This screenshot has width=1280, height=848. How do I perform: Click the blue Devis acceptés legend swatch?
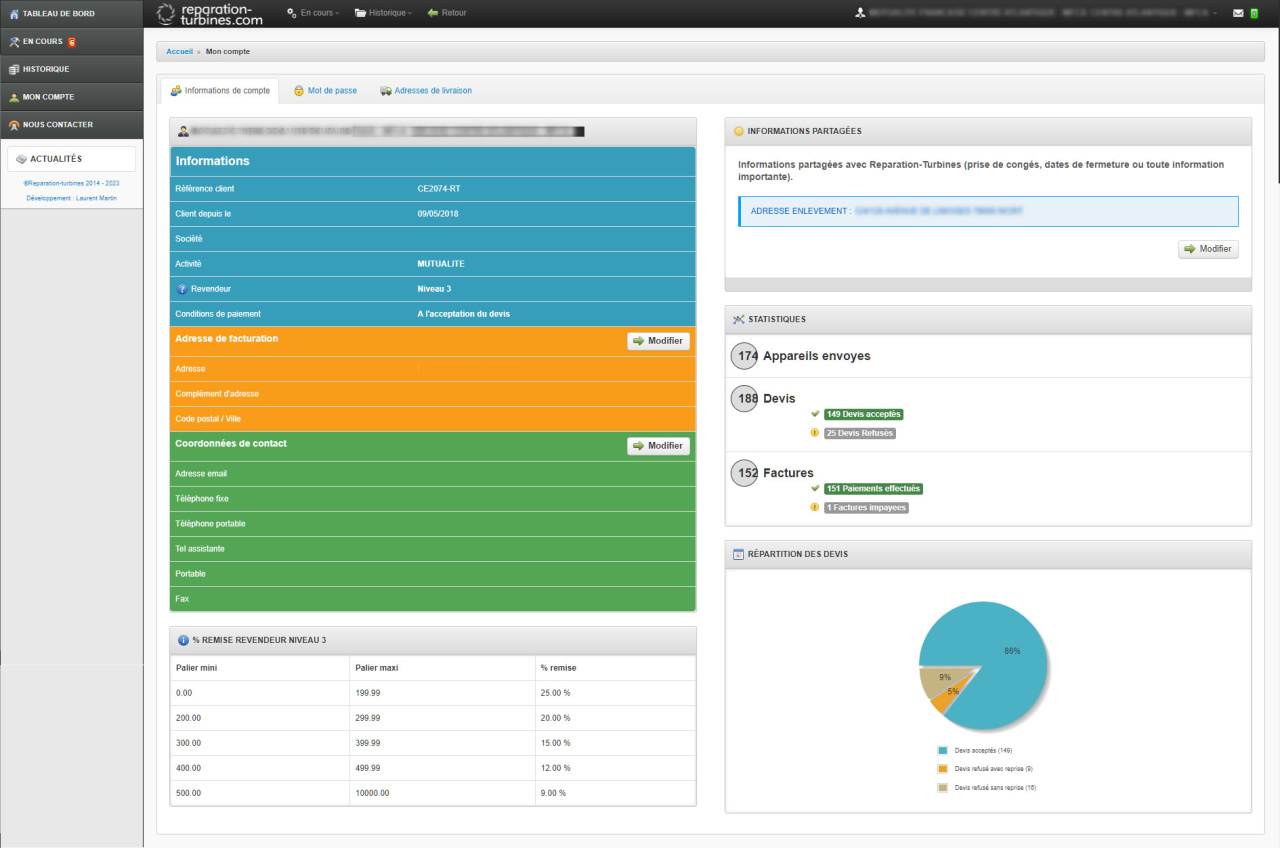(x=942, y=749)
